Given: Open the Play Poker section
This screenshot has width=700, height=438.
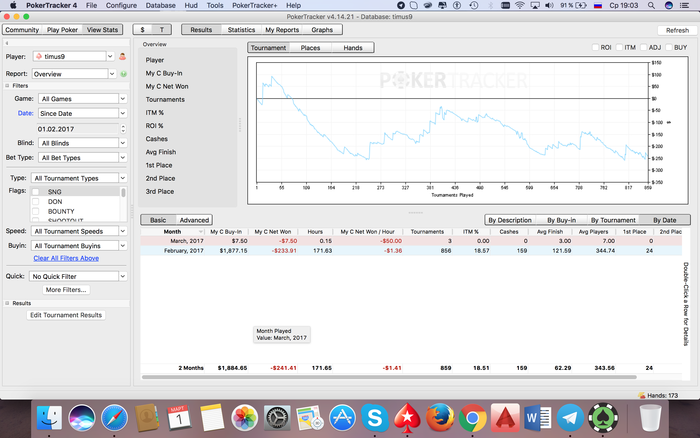Looking at the screenshot, I should click(62, 30).
